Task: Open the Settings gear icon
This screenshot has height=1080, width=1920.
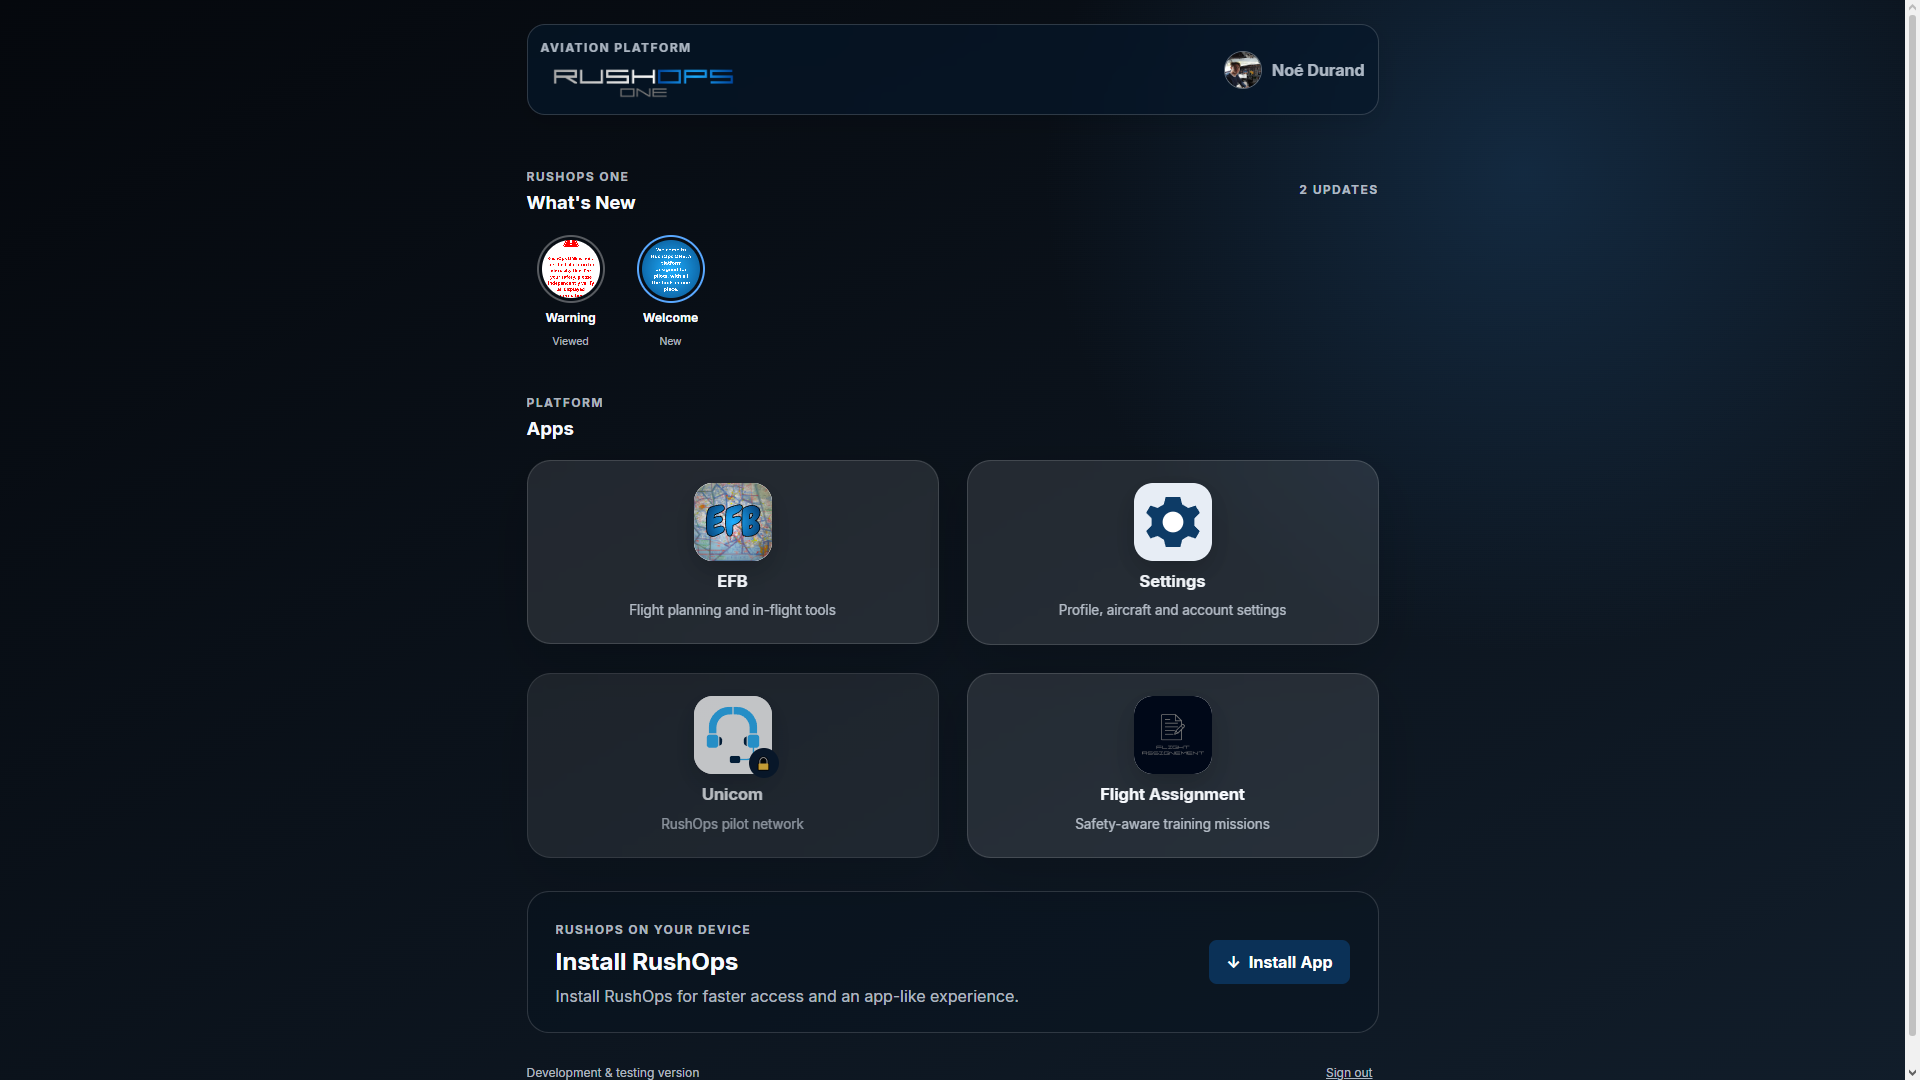Action: [x=1172, y=522]
